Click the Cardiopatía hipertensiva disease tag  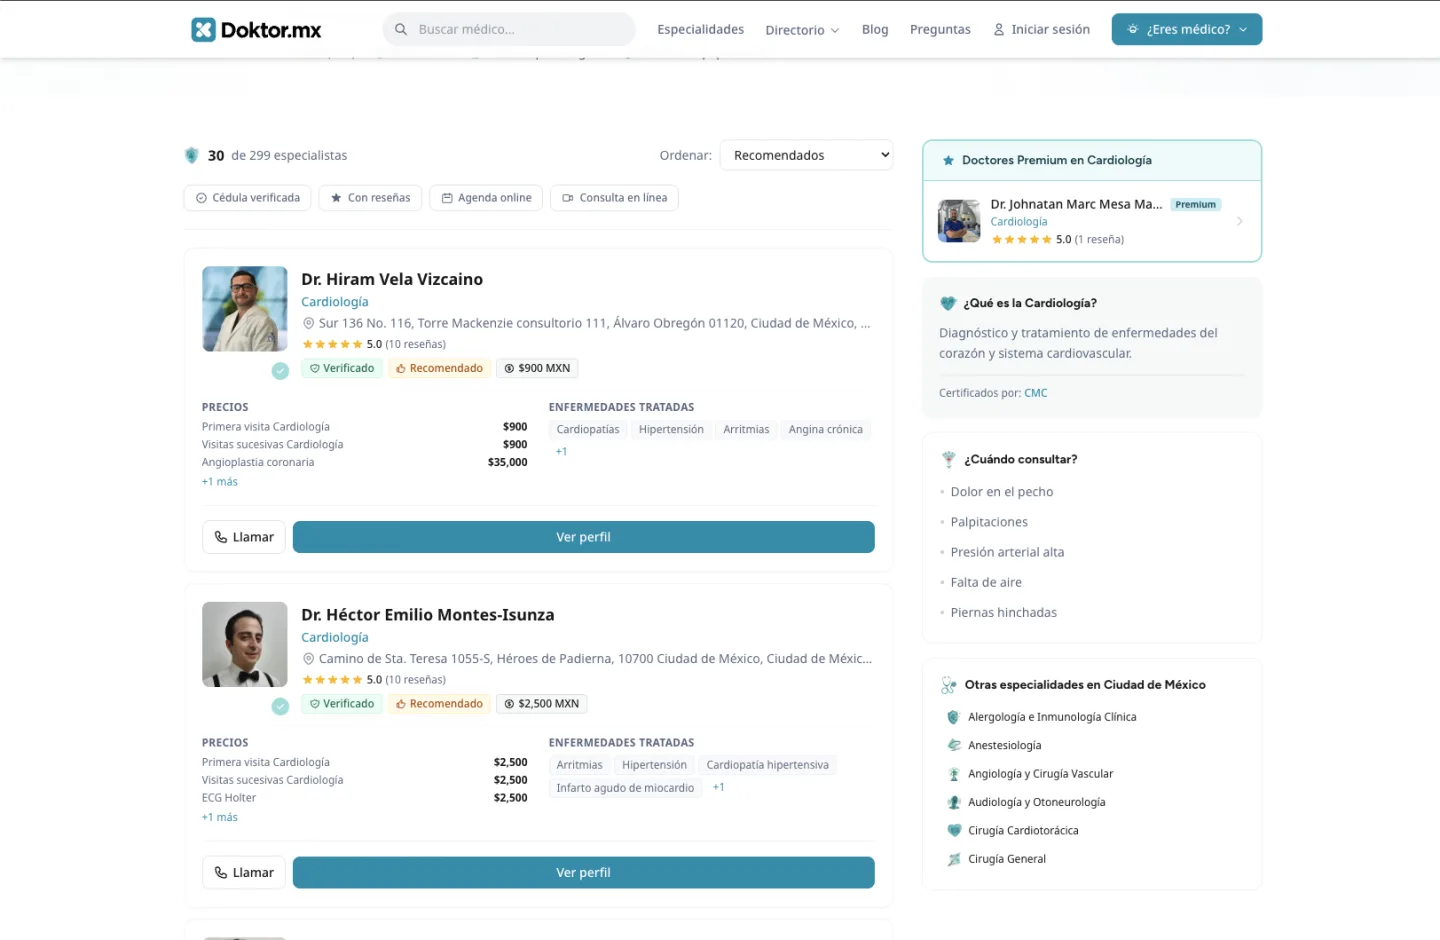click(x=768, y=765)
